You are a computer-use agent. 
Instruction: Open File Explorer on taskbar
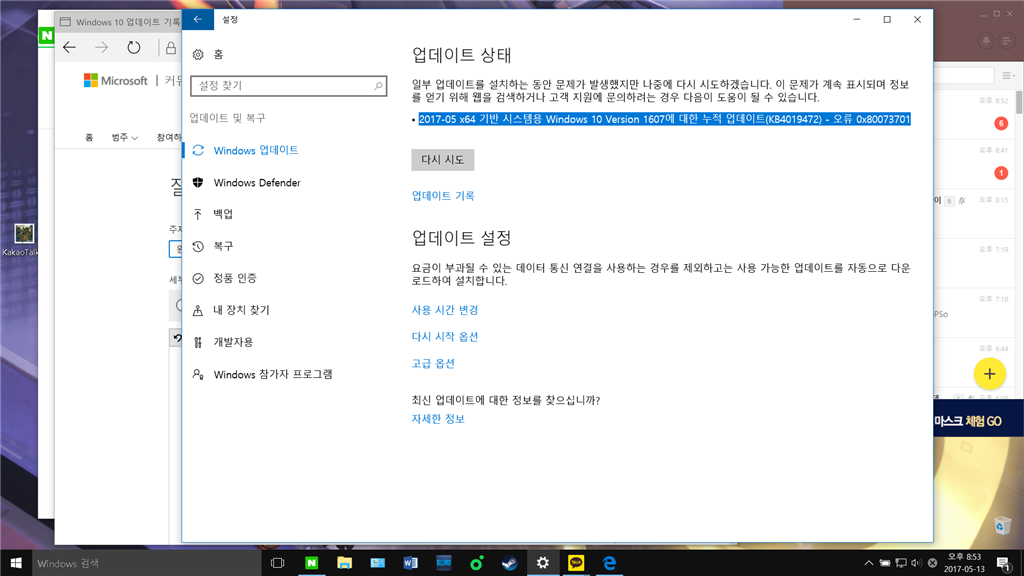point(345,563)
